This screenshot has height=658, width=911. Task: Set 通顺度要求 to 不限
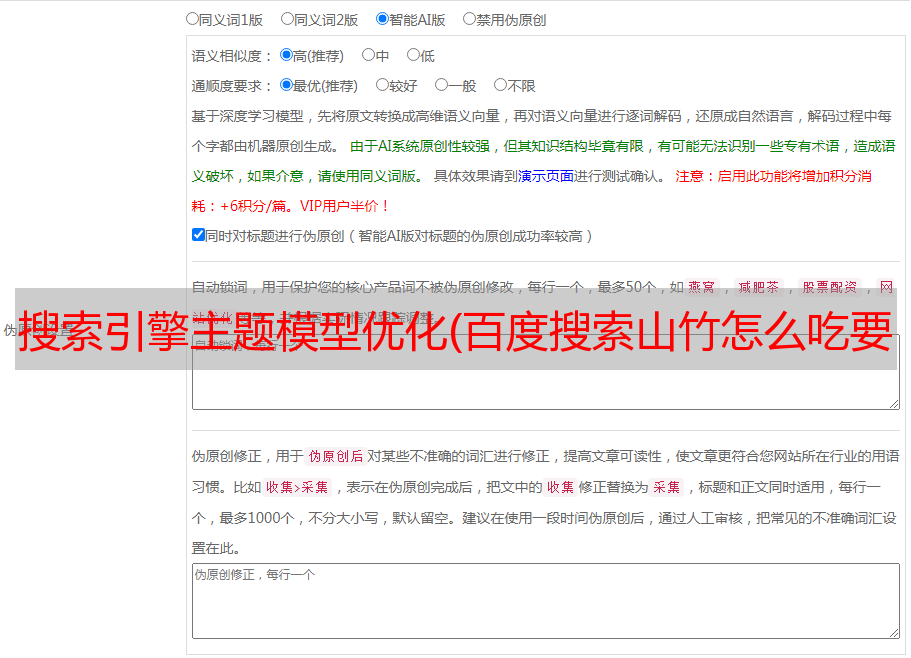point(500,85)
